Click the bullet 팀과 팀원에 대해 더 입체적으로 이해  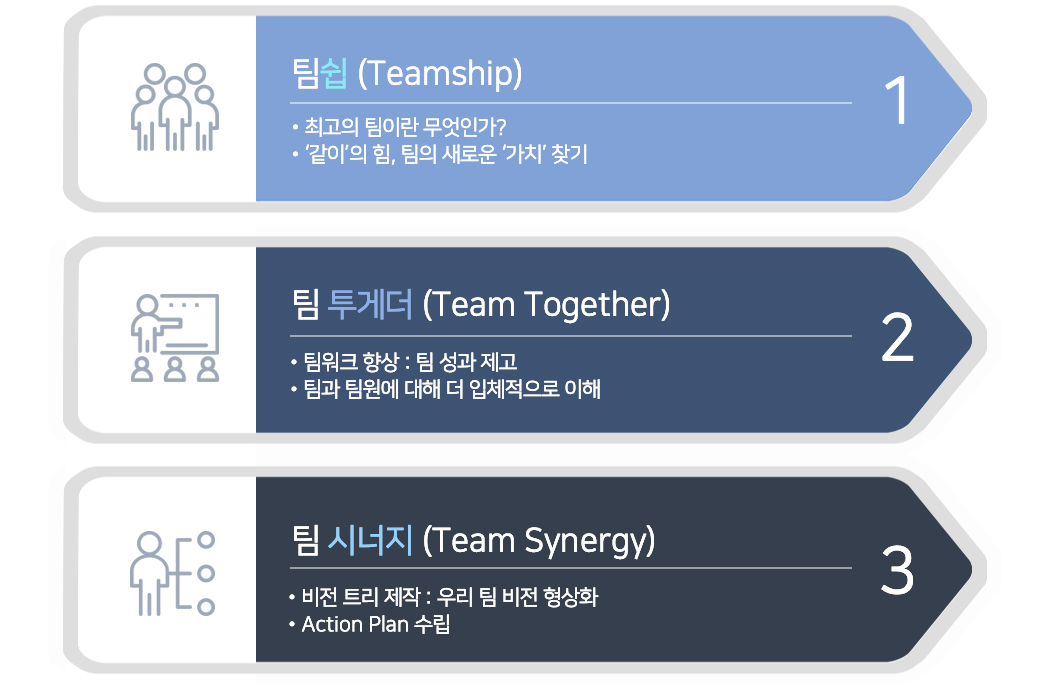445,389
